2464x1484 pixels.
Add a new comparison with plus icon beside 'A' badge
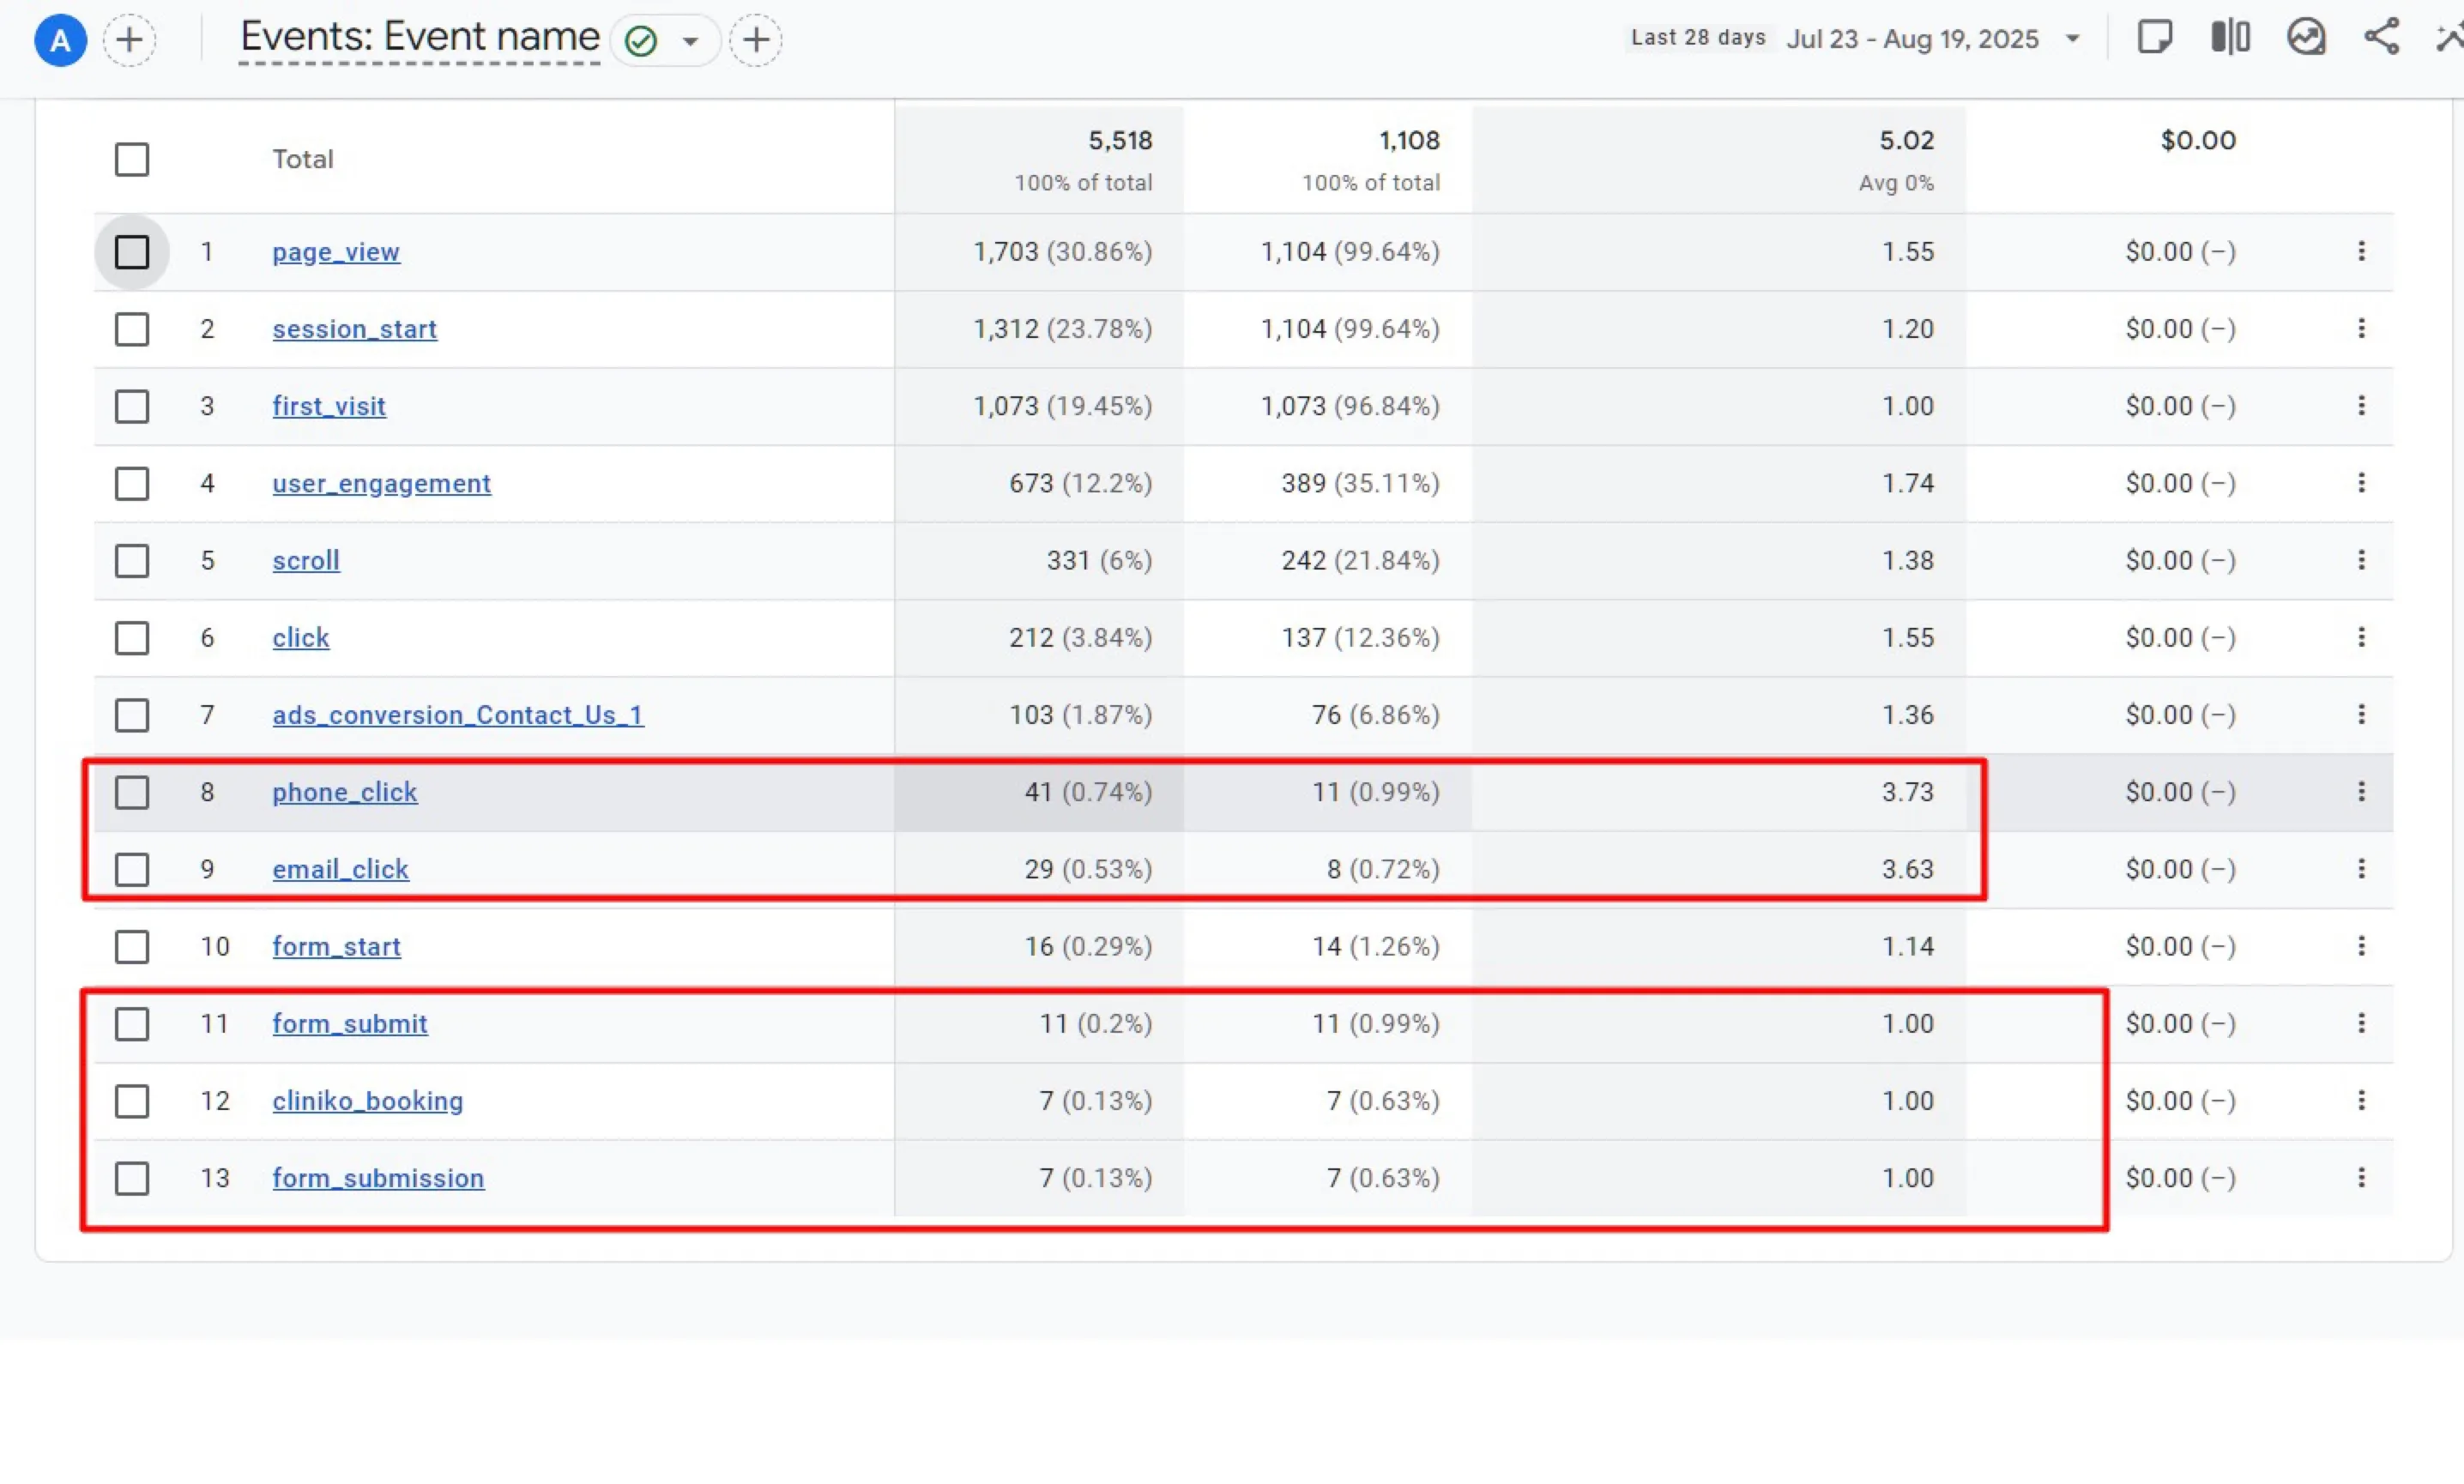click(x=129, y=40)
